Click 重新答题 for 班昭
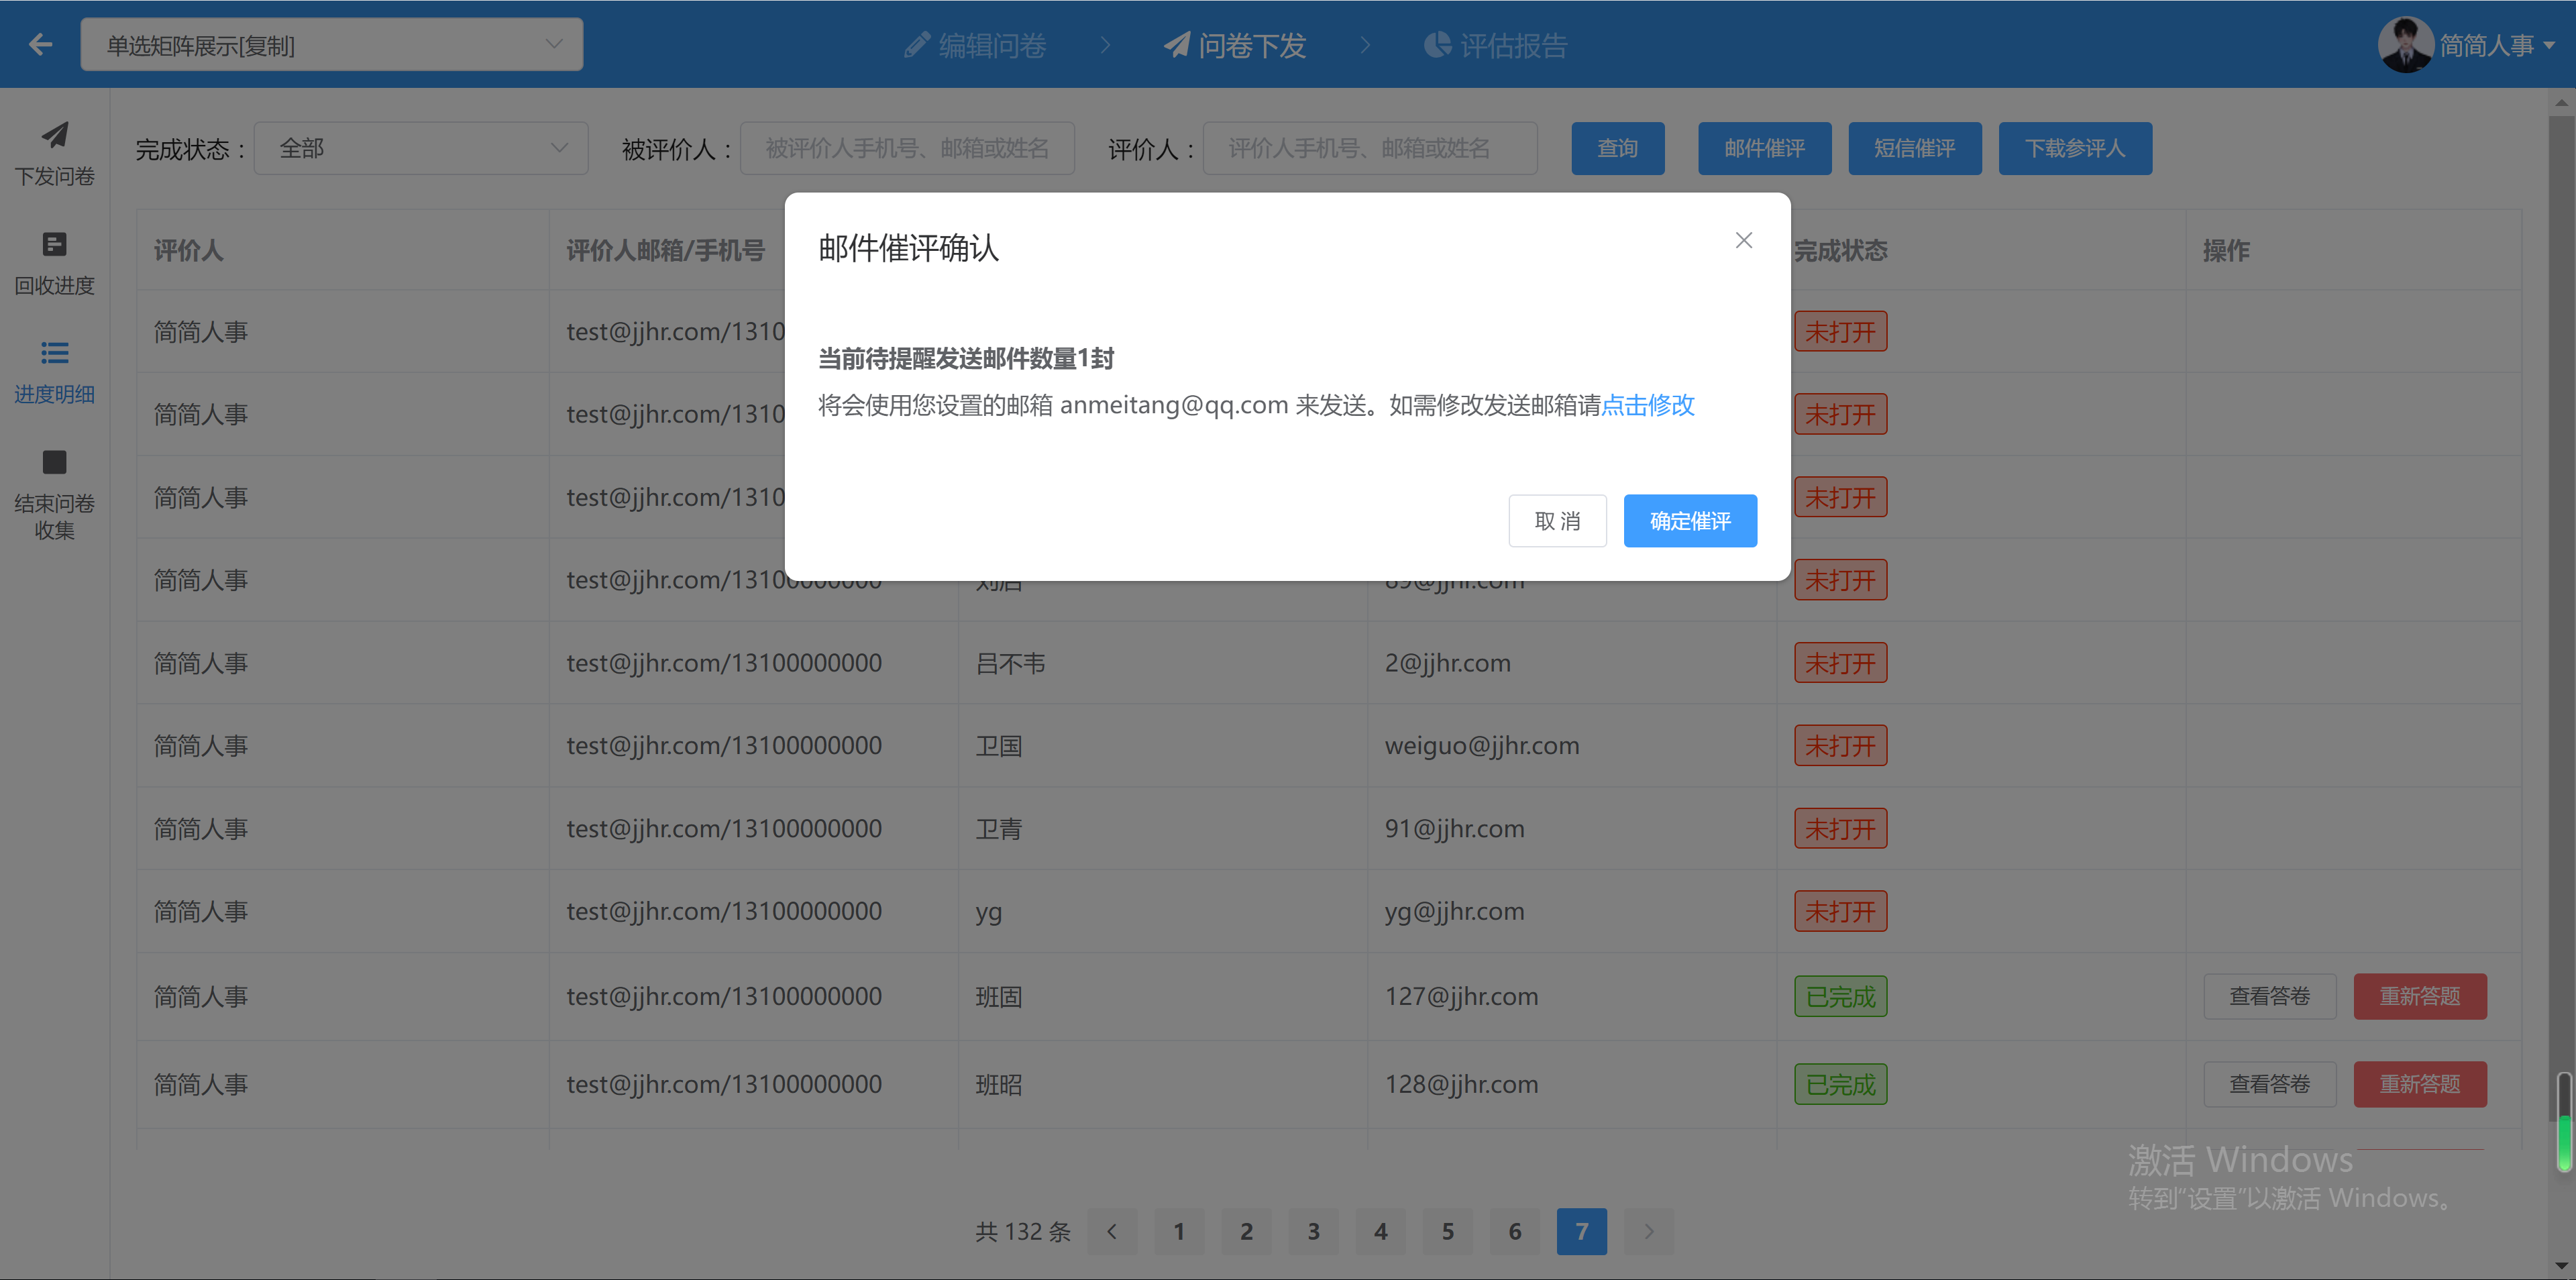The width and height of the screenshot is (2576, 1280). pyautogui.click(x=2420, y=1084)
